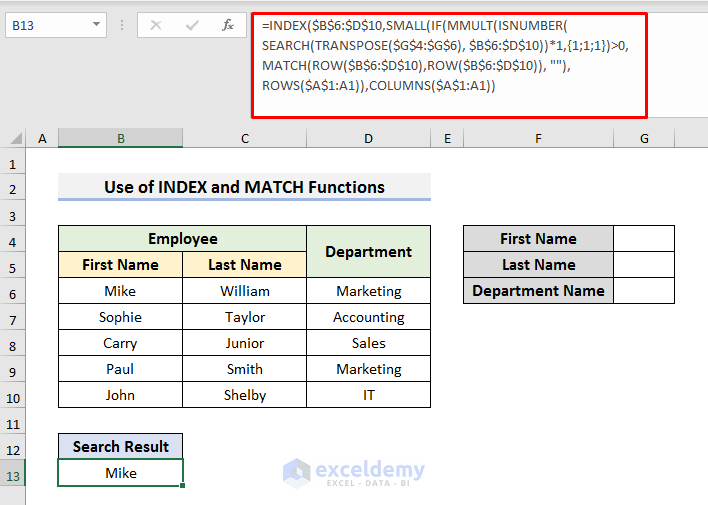708x505 pixels.
Task: Click empty input cell beside F's 'First Name'
Action: [x=644, y=238]
